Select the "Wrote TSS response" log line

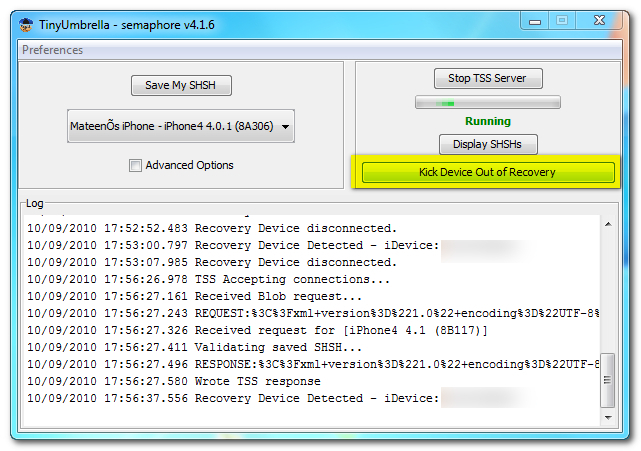(x=257, y=381)
